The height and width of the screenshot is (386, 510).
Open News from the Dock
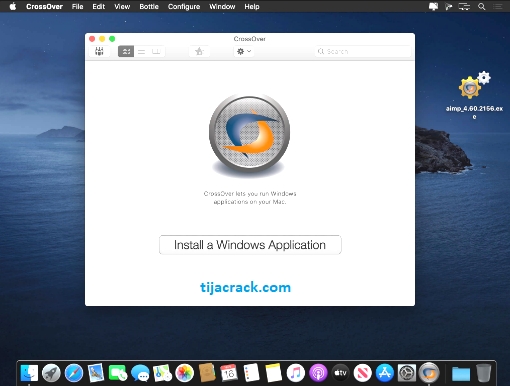pos(363,373)
